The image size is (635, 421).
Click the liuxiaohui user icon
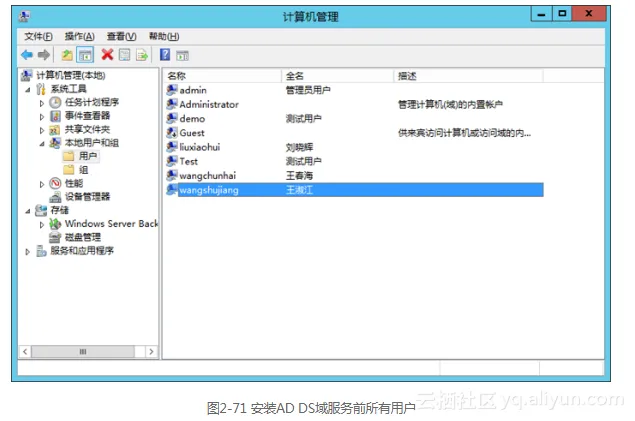[172, 147]
